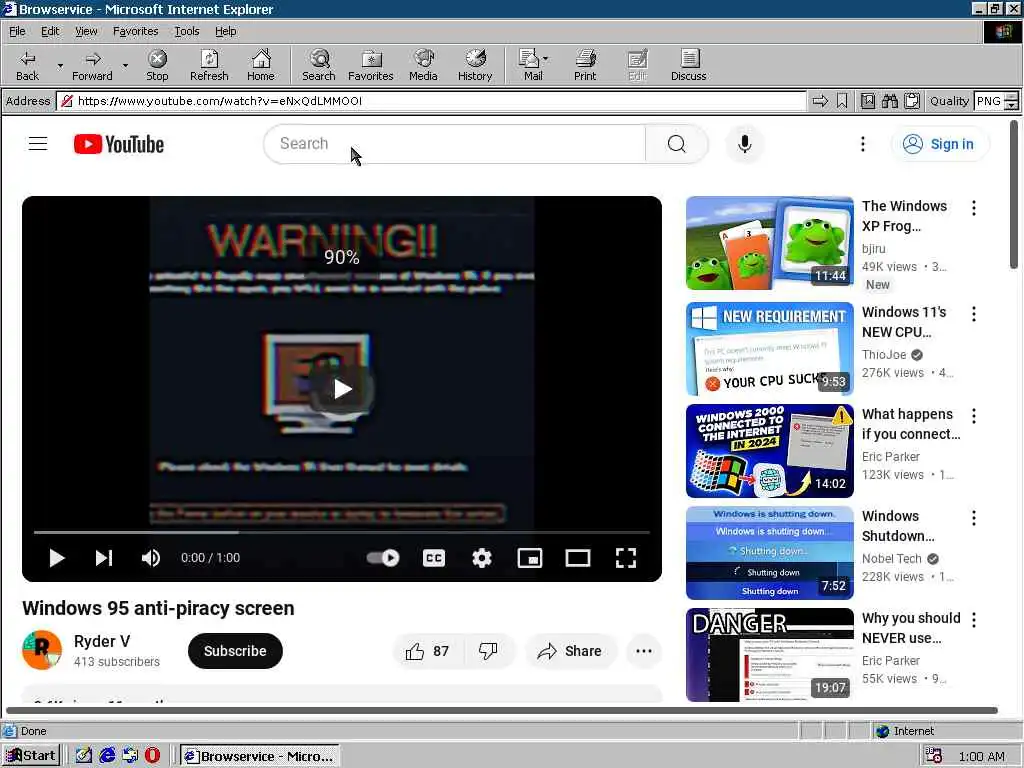Open the Quality PNG dropdown

pos(1012,101)
